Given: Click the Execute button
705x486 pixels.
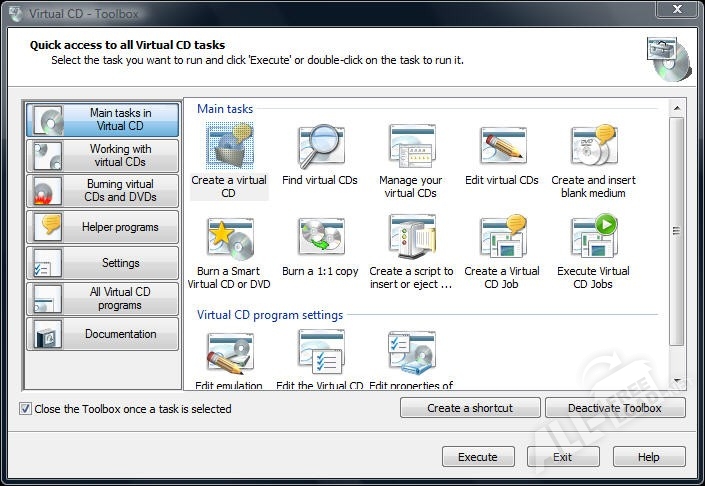Looking at the screenshot, I should click(478, 457).
